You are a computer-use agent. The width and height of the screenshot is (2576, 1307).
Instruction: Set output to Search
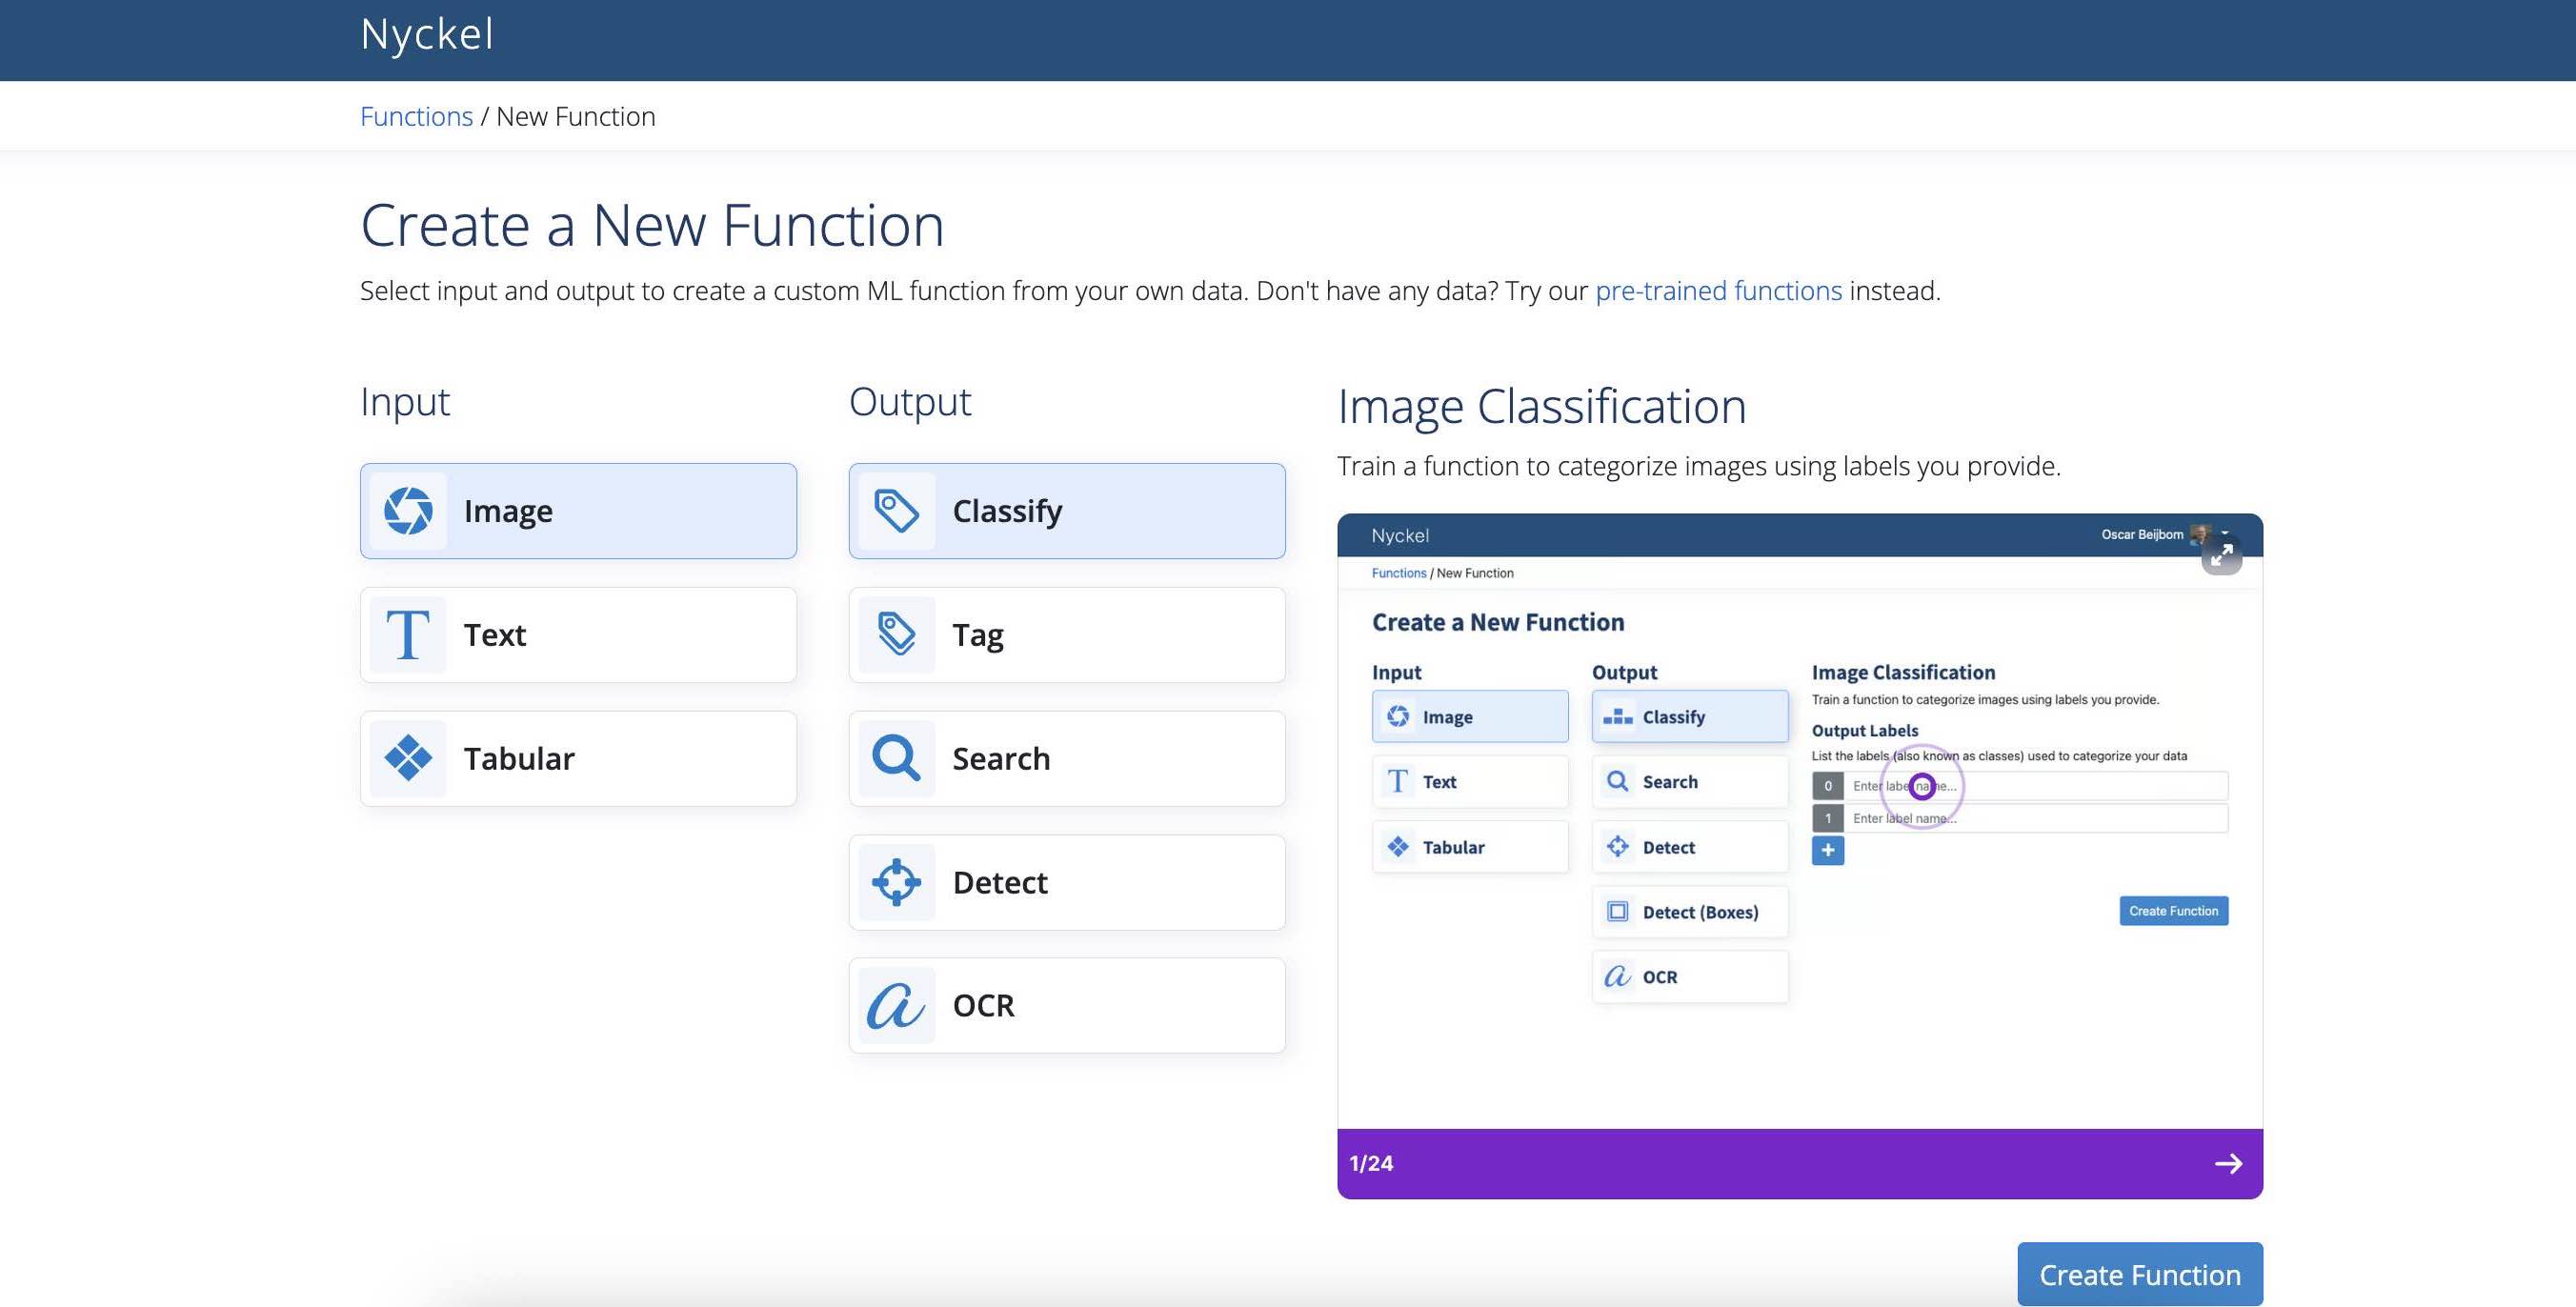click(1066, 758)
